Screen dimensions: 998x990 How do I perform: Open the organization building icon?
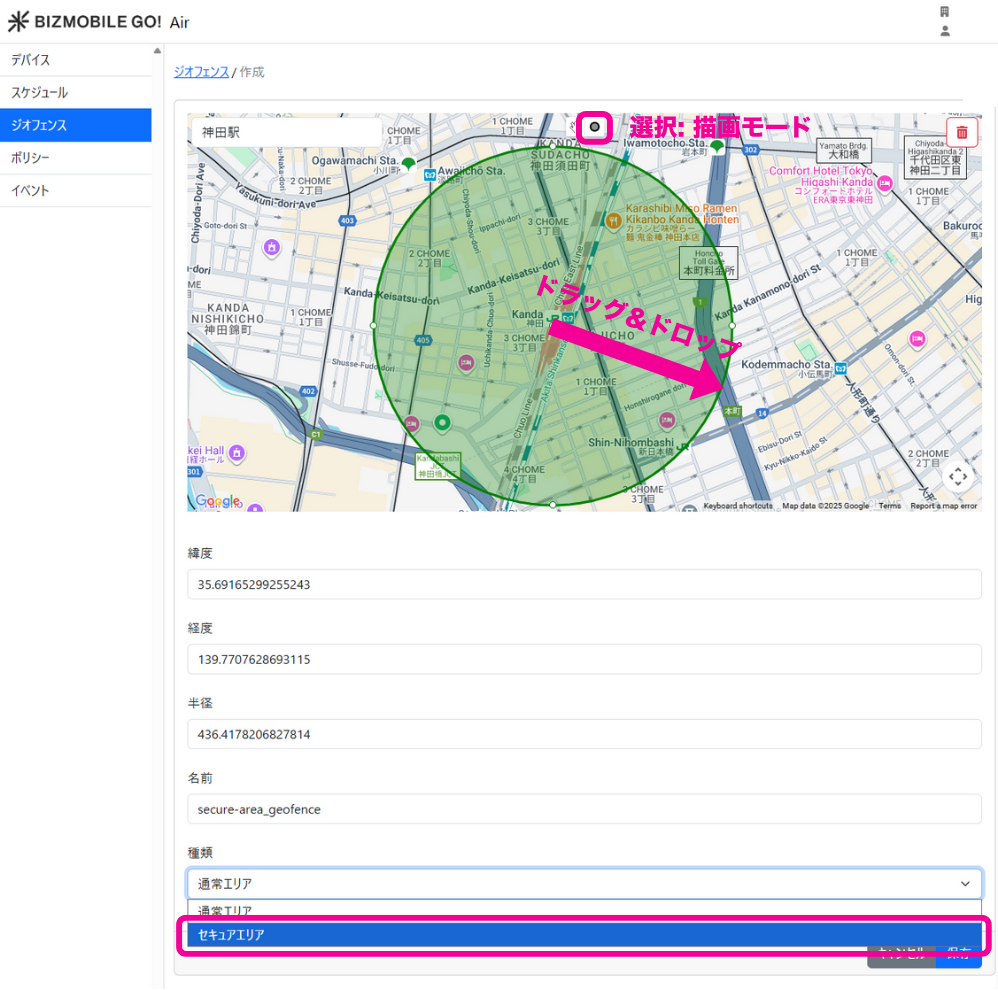[944, 12]
